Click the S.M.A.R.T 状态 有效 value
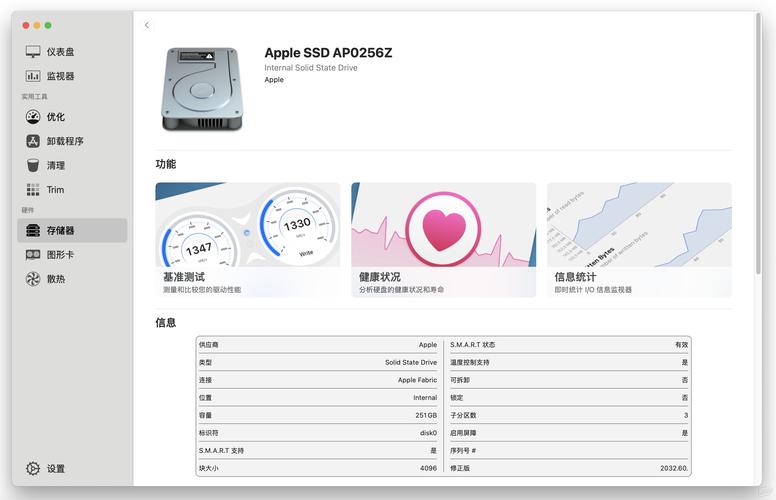776x500 pixels. coord(682,345)
